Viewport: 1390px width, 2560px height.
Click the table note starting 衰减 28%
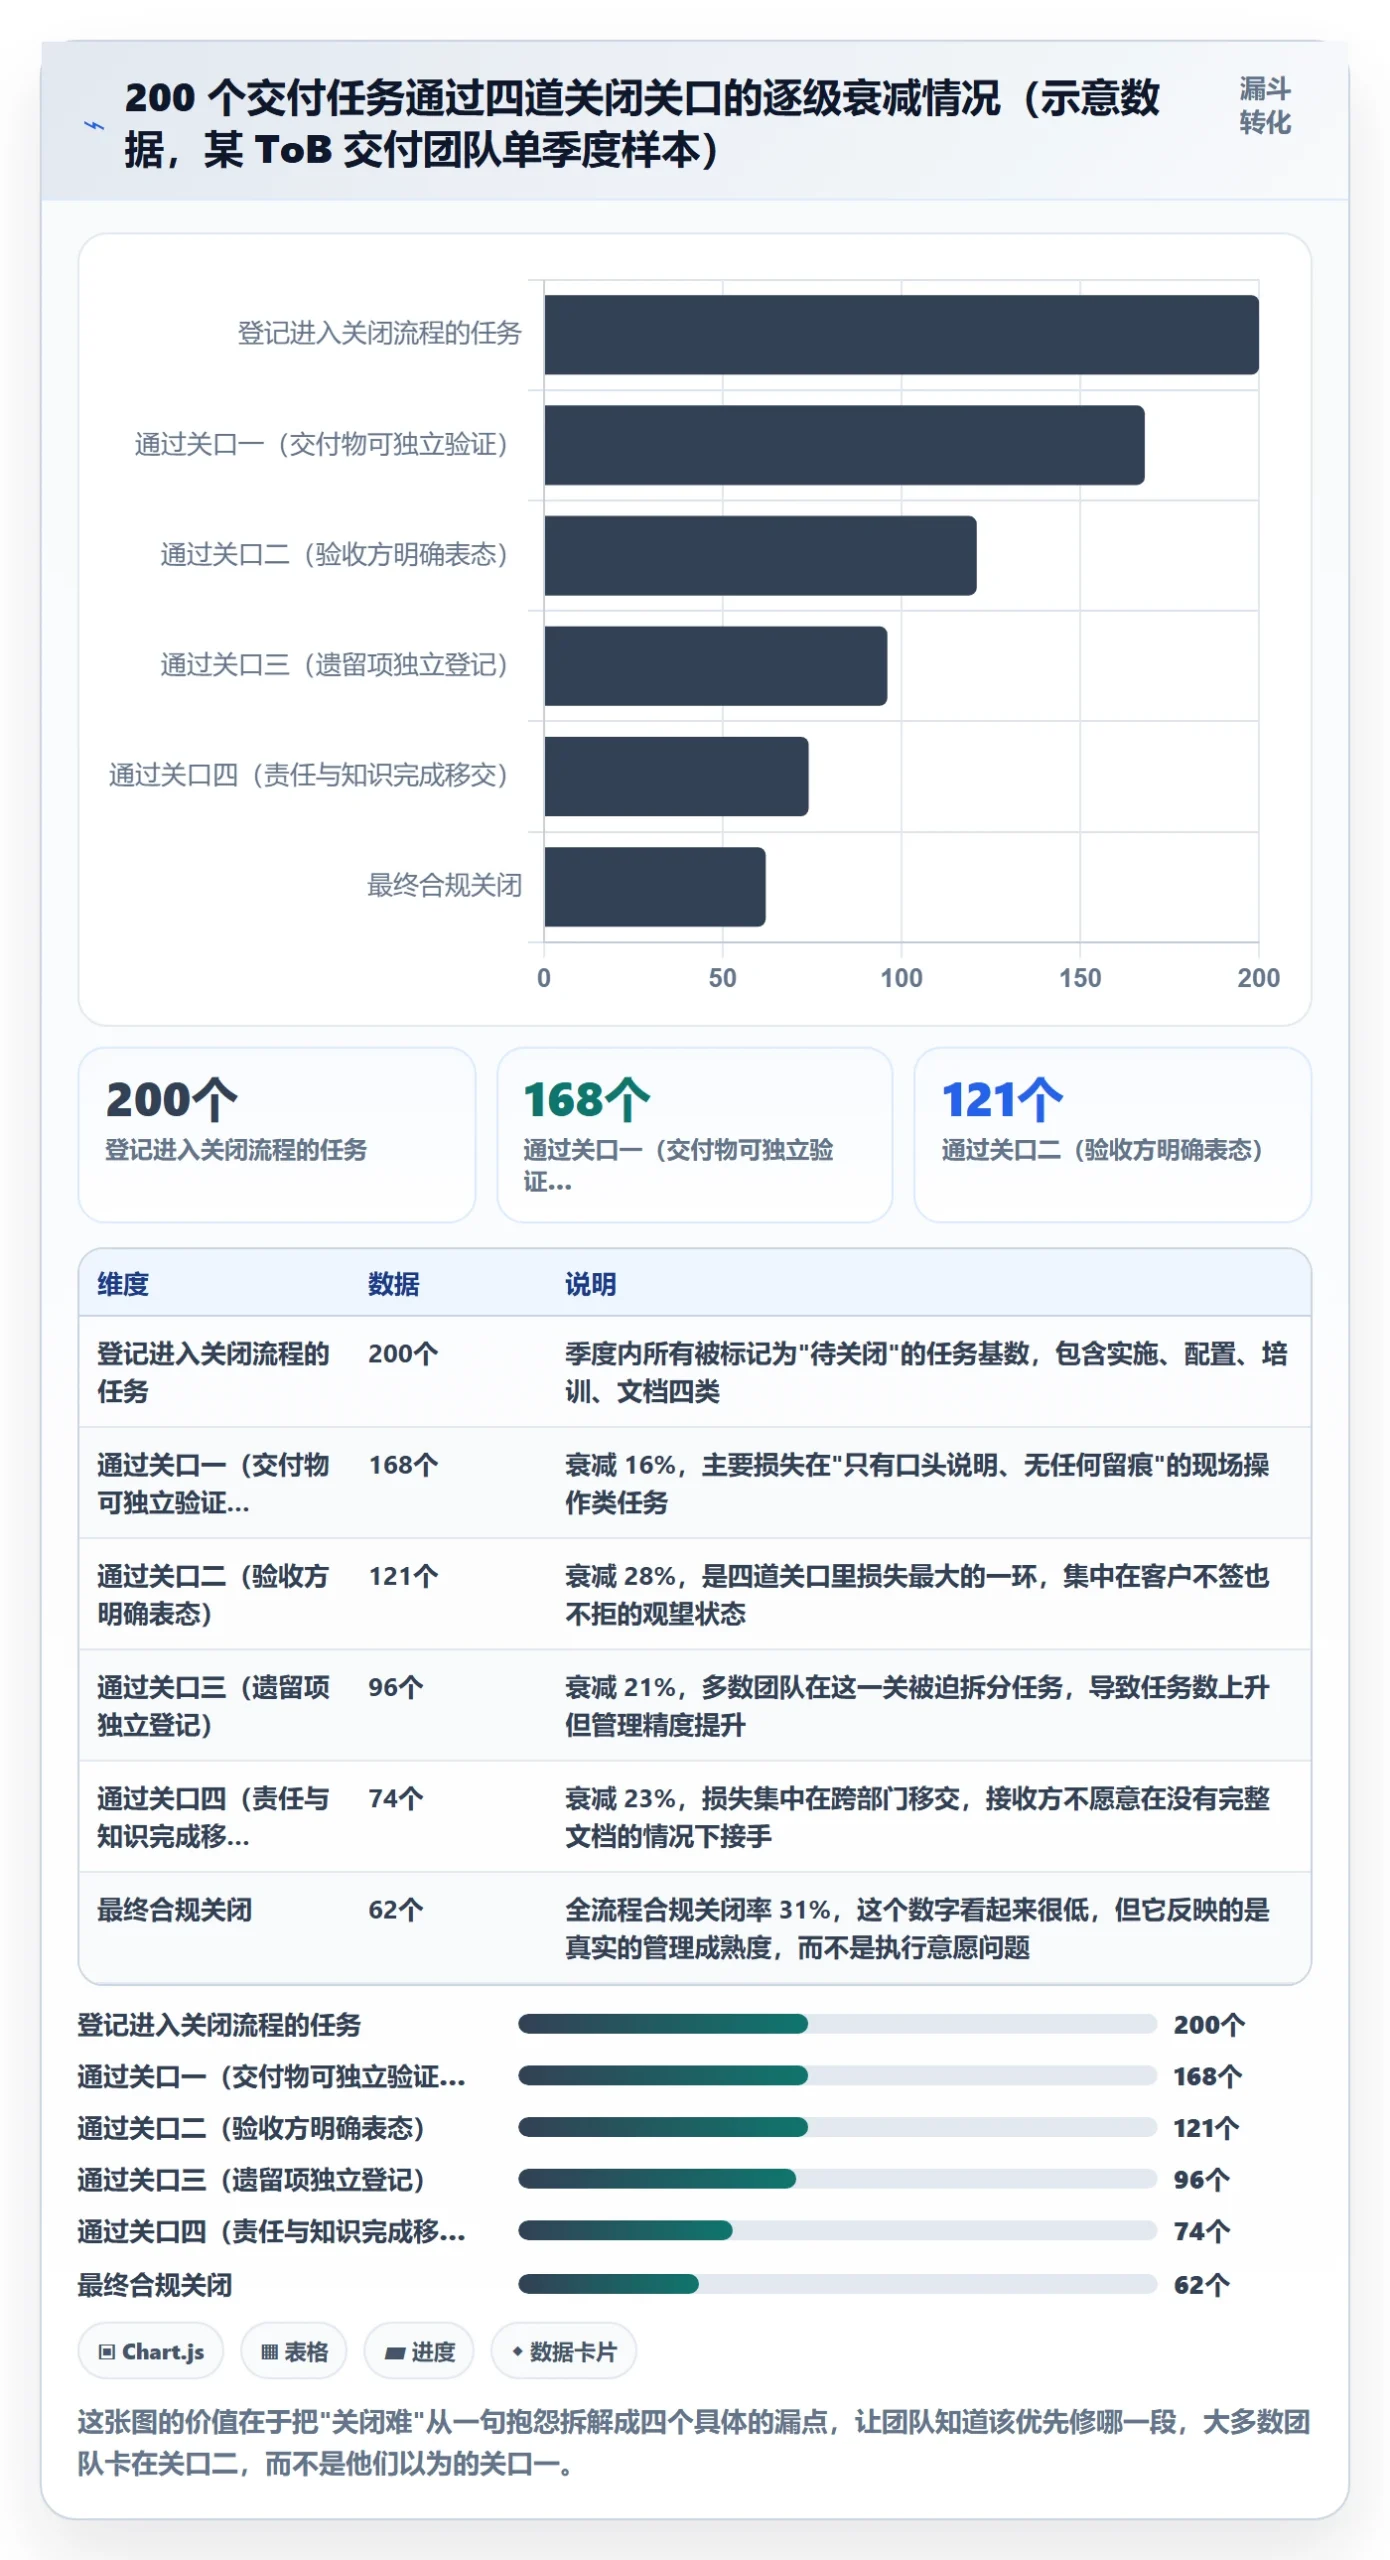(x=917, y=1594)
